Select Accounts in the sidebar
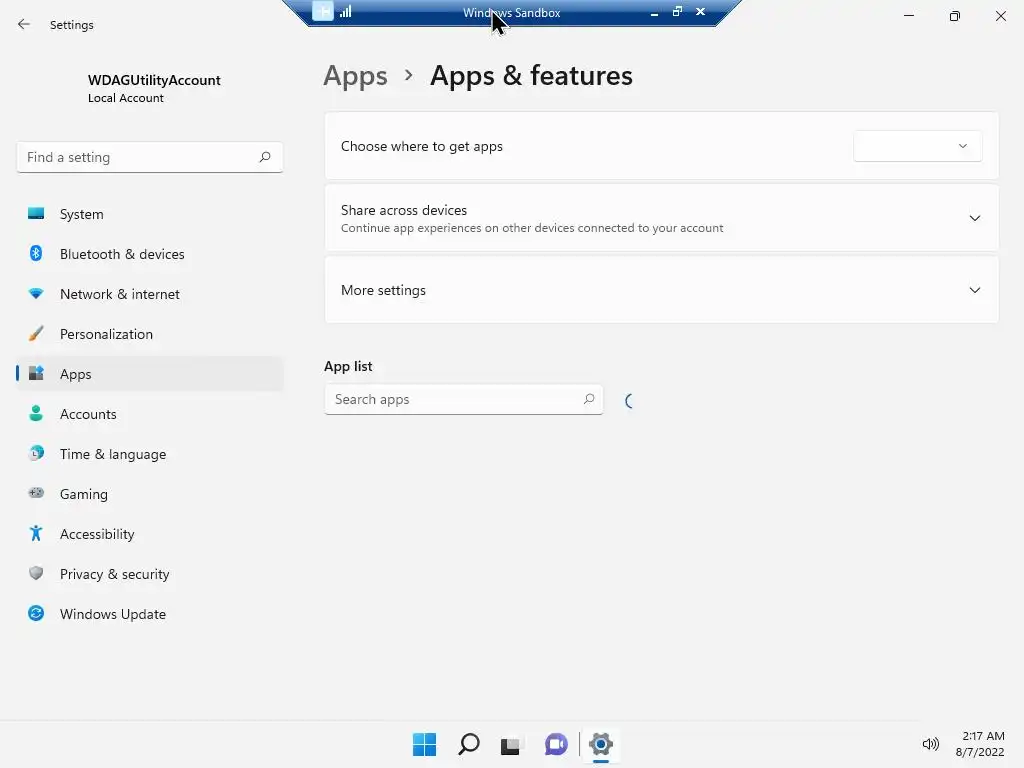 pos(150,414)
